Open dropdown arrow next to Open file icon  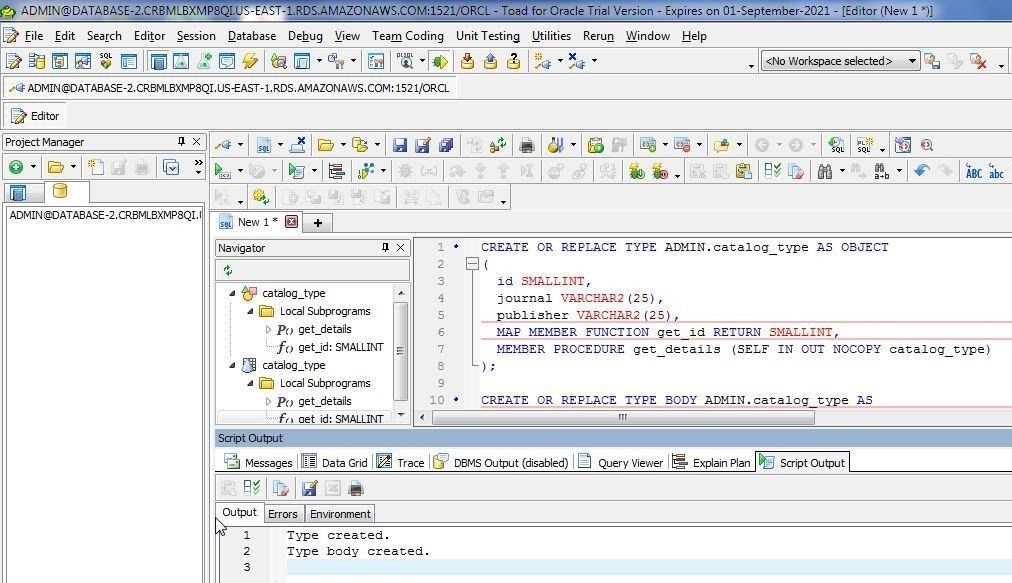[343, 145]
